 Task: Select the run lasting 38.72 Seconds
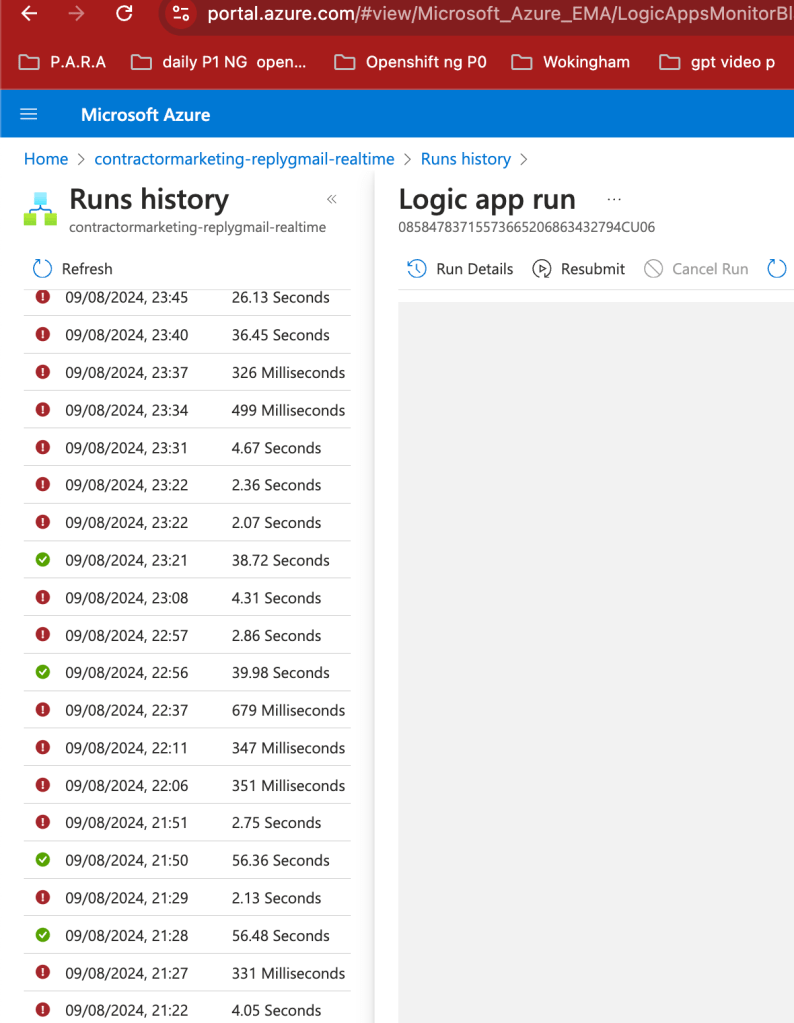tap(187, 560)
